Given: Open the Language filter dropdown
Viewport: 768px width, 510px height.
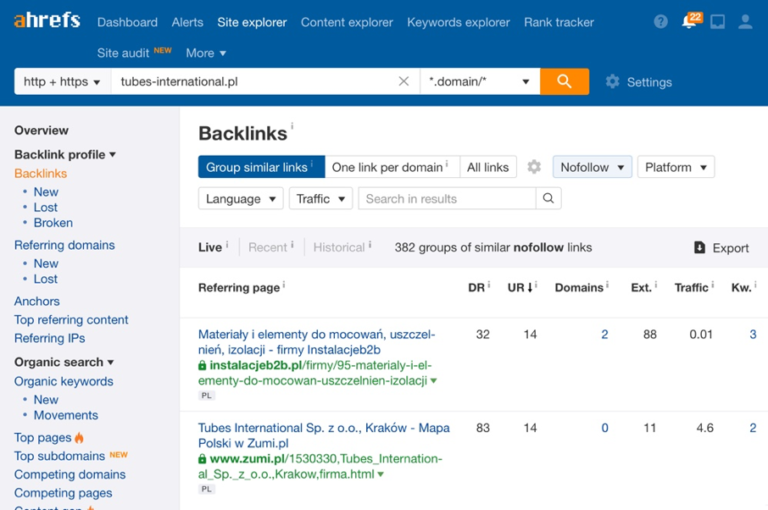Looking at the screenshot, I should click(240, 198).
